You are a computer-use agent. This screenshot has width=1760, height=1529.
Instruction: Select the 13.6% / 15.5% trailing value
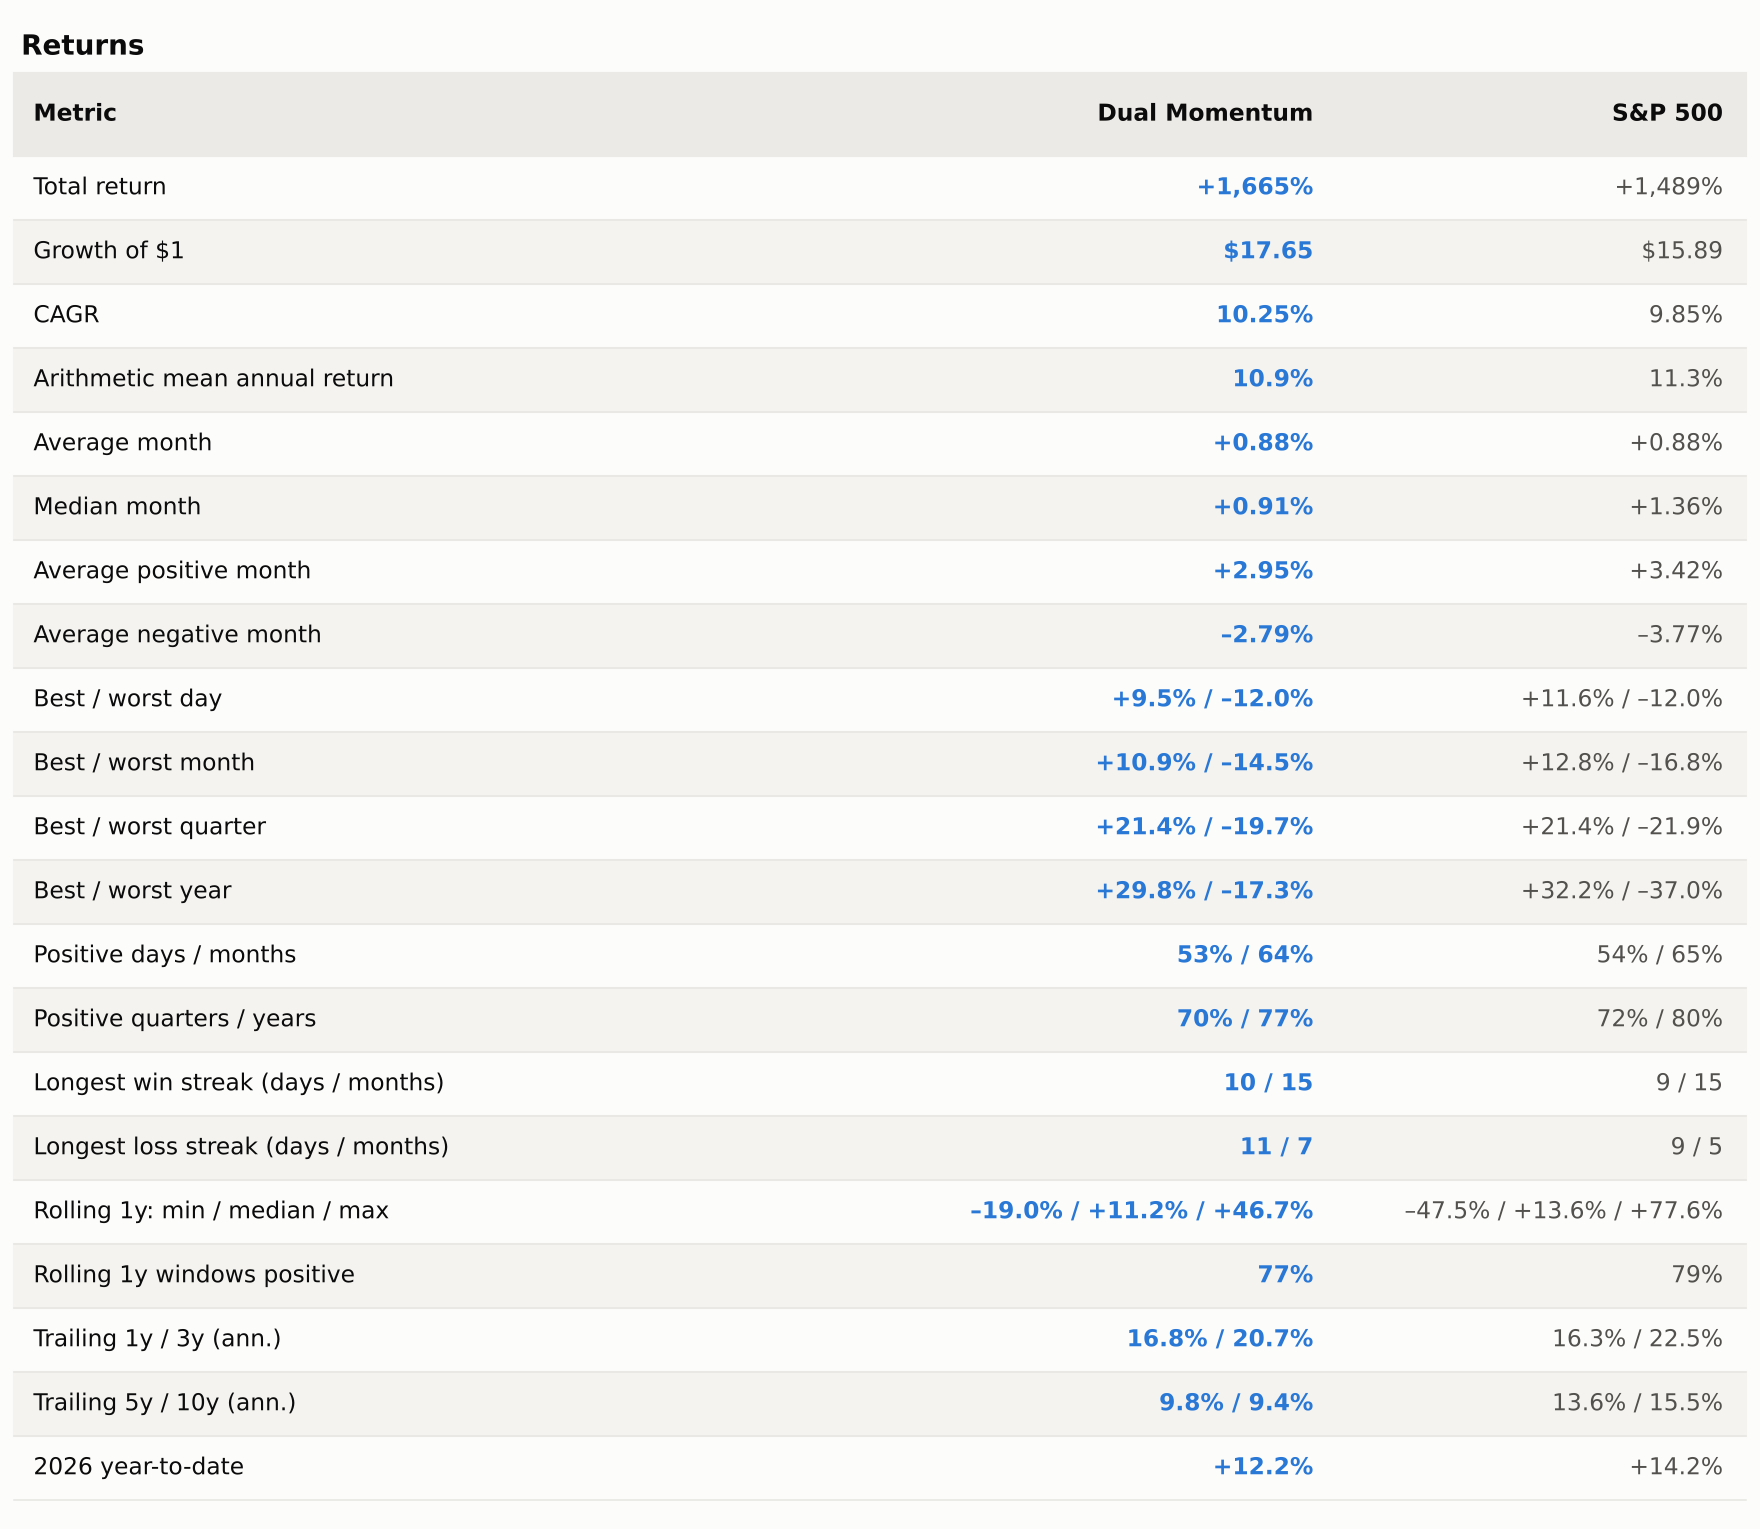(x=1637, y=1403)
